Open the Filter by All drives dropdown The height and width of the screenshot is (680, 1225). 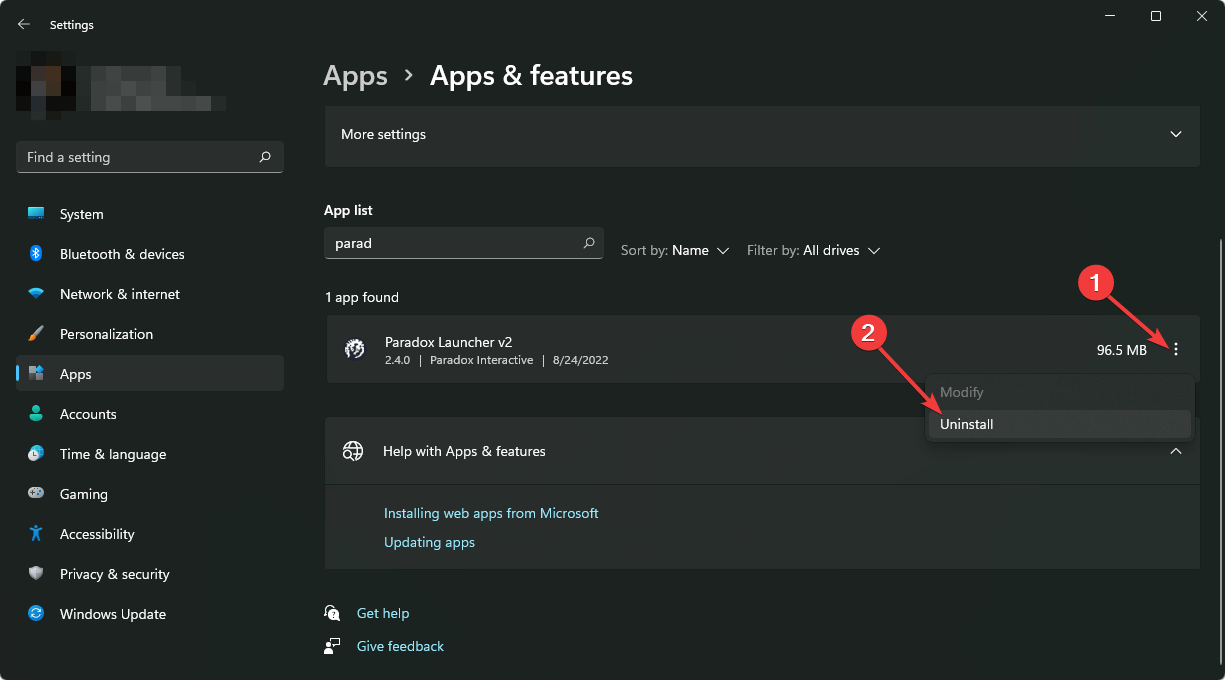(814, 250)
